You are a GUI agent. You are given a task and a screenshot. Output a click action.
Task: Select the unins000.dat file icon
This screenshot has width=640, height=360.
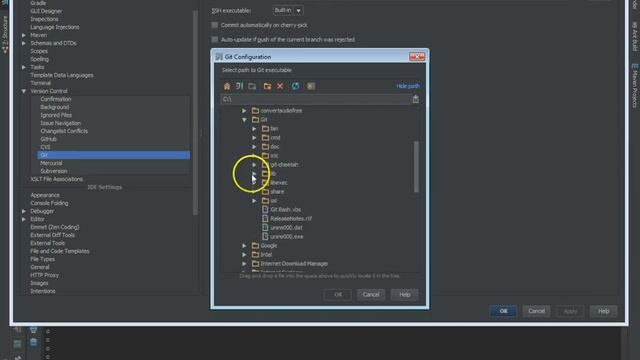265,227
